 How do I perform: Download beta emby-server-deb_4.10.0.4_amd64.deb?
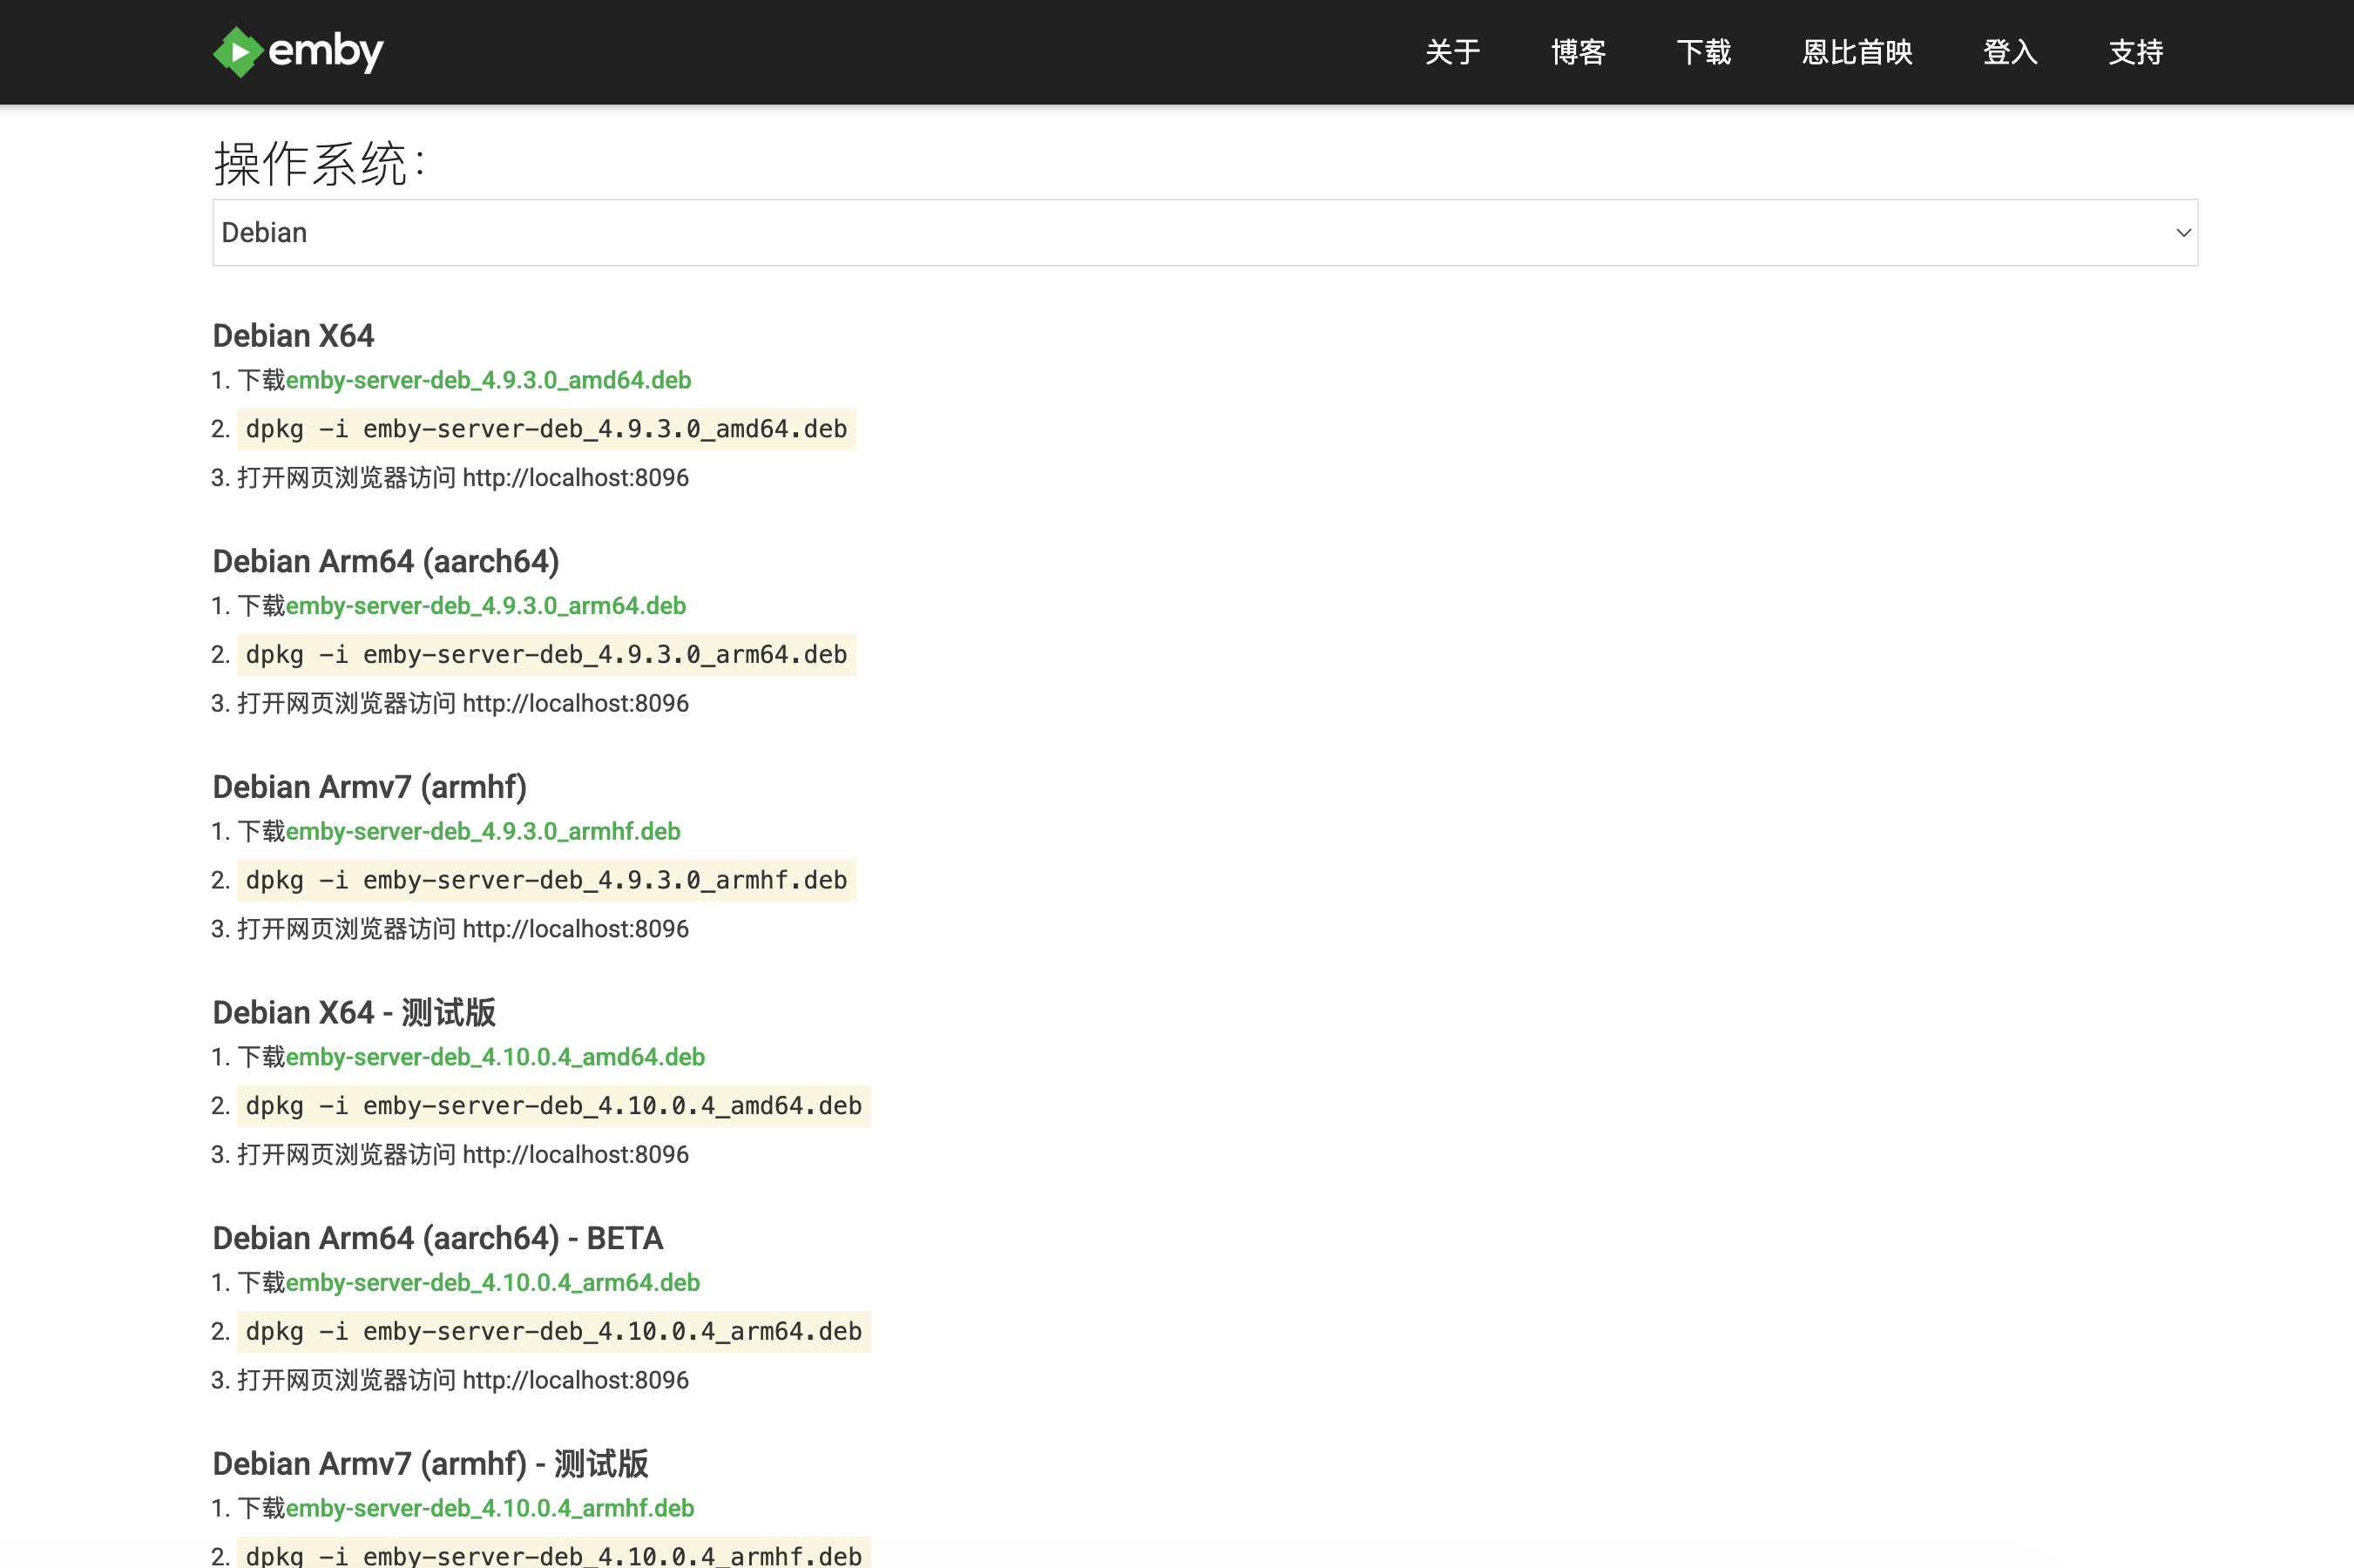point(495,1057)
